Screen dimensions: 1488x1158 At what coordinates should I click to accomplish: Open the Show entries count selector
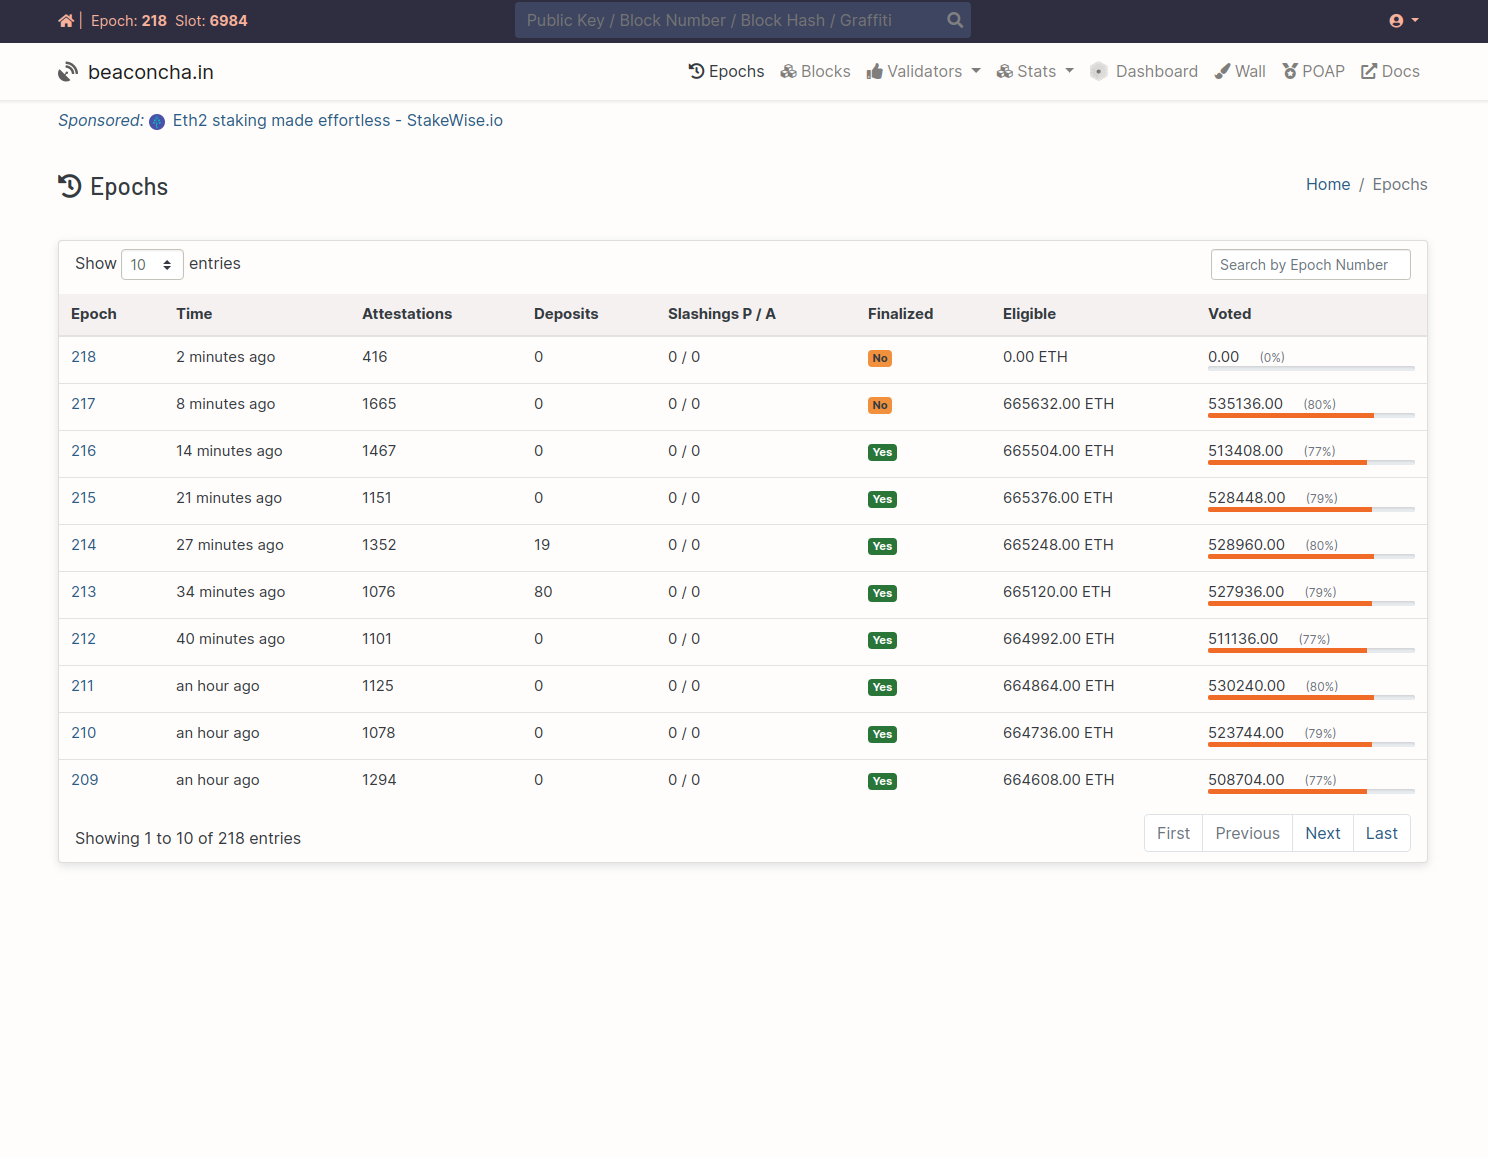click(x=152, y=265)
